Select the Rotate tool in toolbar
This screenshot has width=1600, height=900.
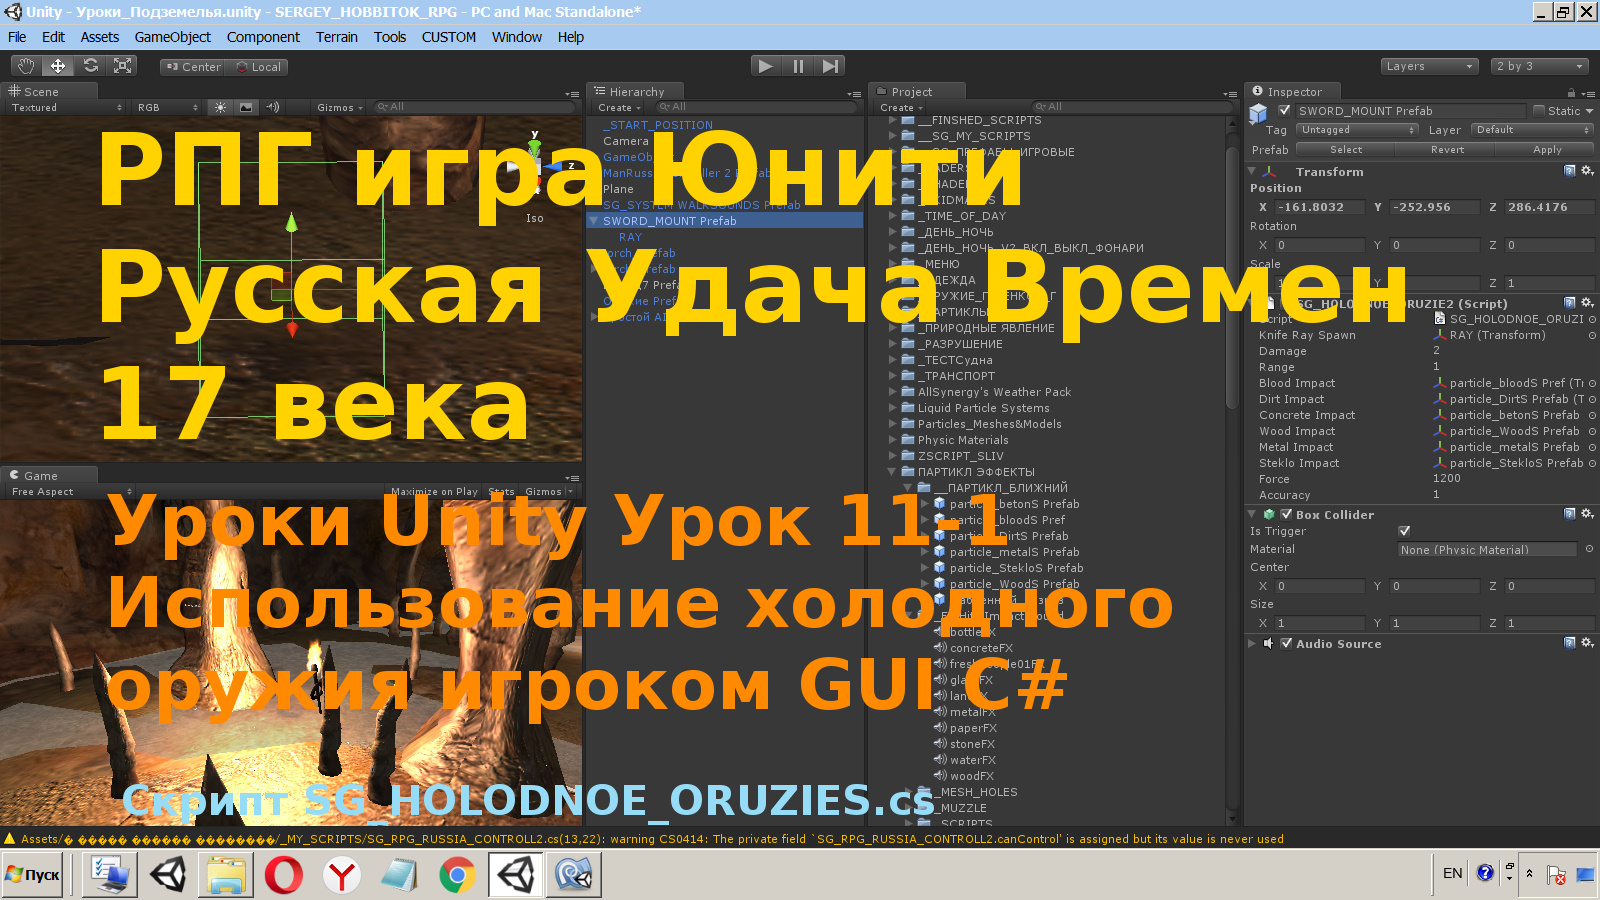pyautogui.click(x=90, y=66)
